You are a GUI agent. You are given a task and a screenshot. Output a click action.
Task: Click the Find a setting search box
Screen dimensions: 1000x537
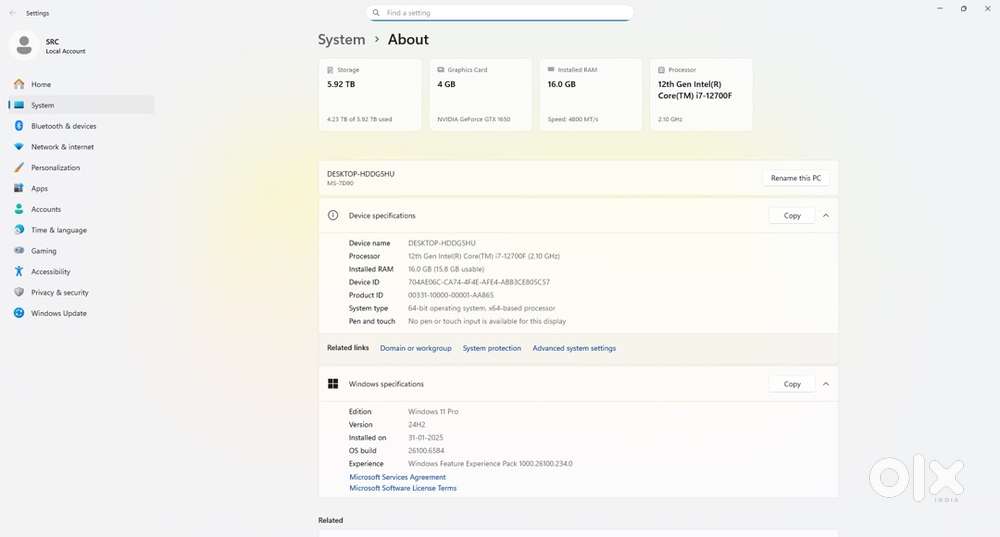[x=500, y=13]
